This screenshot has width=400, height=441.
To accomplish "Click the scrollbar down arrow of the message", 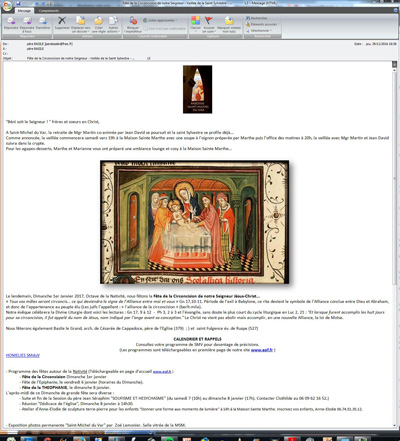I will 395,425.
